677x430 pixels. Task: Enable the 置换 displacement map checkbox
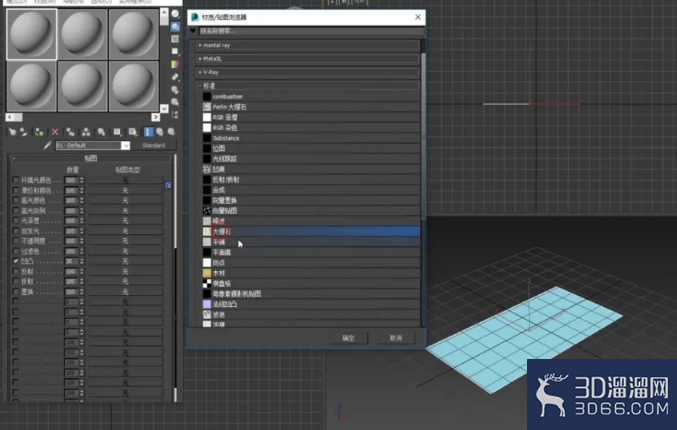coord(16,292)
